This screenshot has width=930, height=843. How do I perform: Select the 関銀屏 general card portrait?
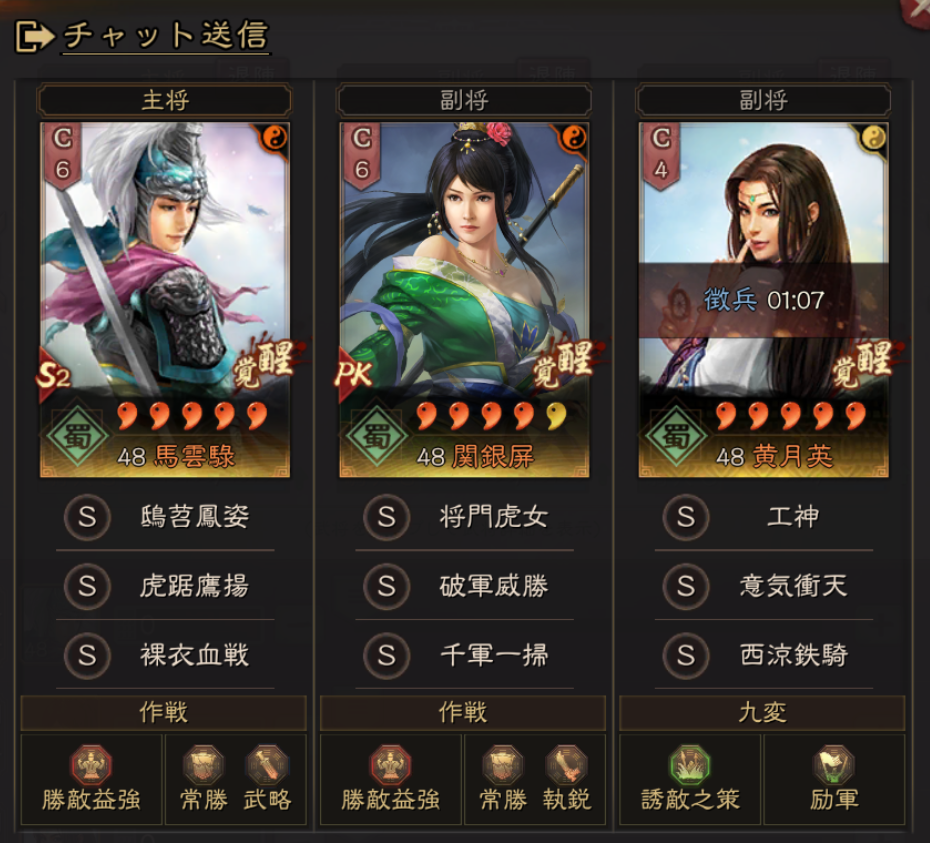pos(464,300)
